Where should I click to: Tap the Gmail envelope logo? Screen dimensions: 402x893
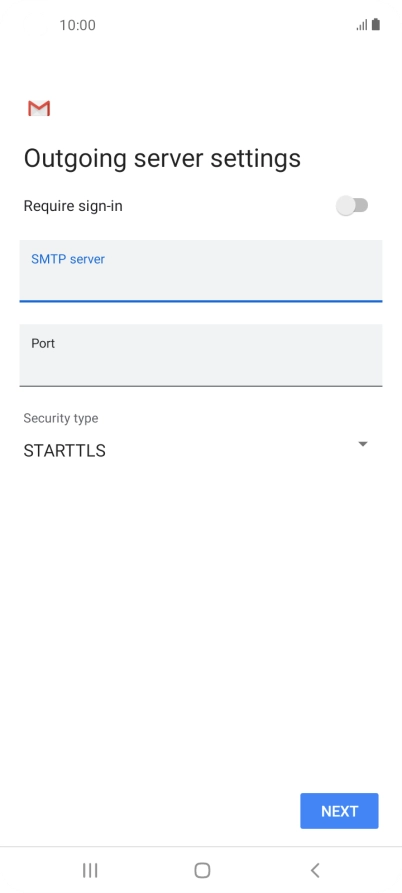coord(39,108)
